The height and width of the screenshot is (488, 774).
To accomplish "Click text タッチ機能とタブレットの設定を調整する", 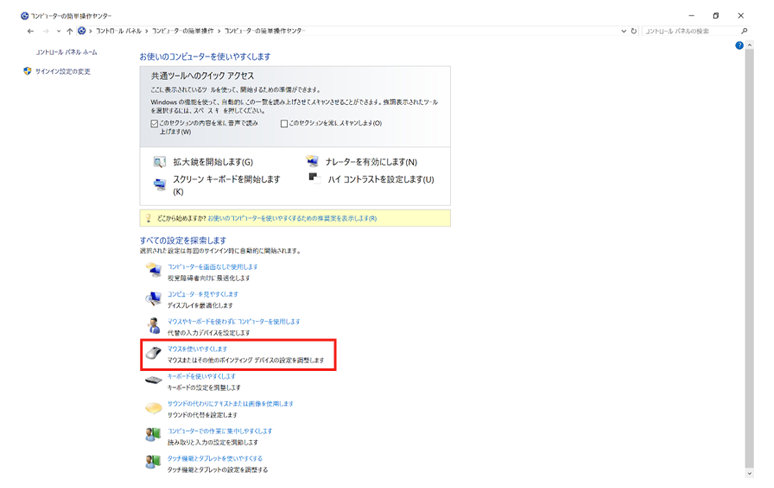I will tap(218, 470).
